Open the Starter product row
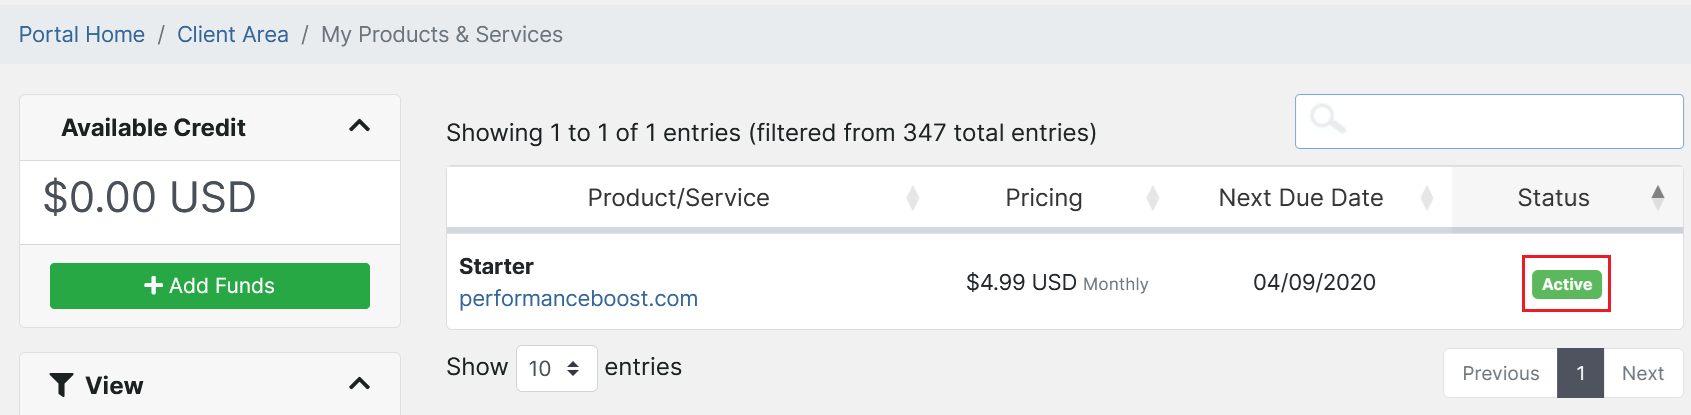 (x=496, y=266)
